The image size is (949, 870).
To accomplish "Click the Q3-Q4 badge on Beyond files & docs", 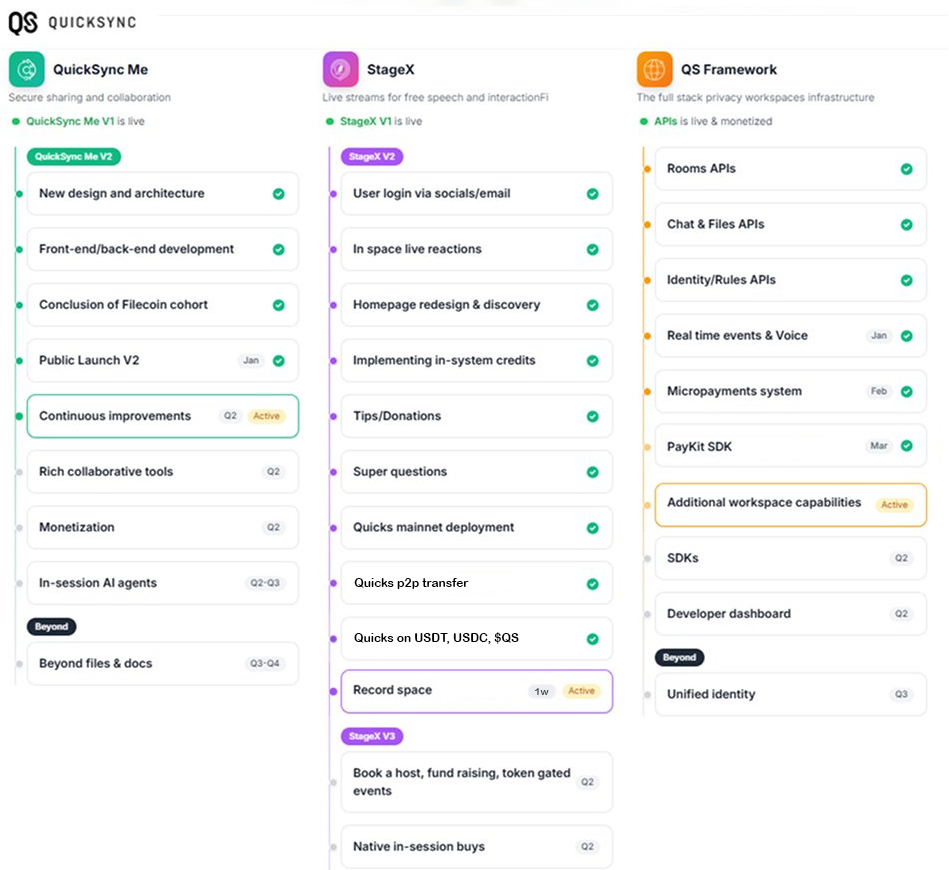I will (x=265, y=664).
